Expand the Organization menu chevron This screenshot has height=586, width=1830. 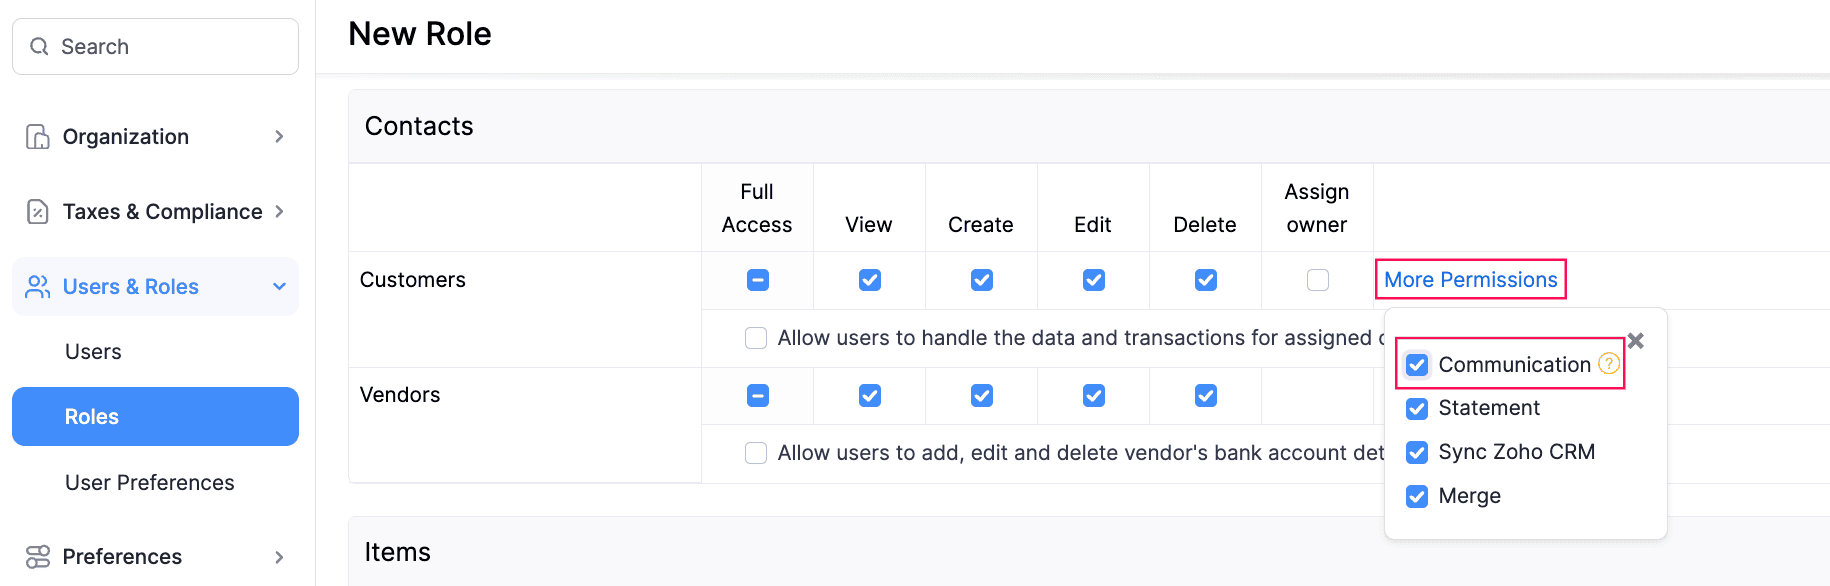click(x=279, y=137)
